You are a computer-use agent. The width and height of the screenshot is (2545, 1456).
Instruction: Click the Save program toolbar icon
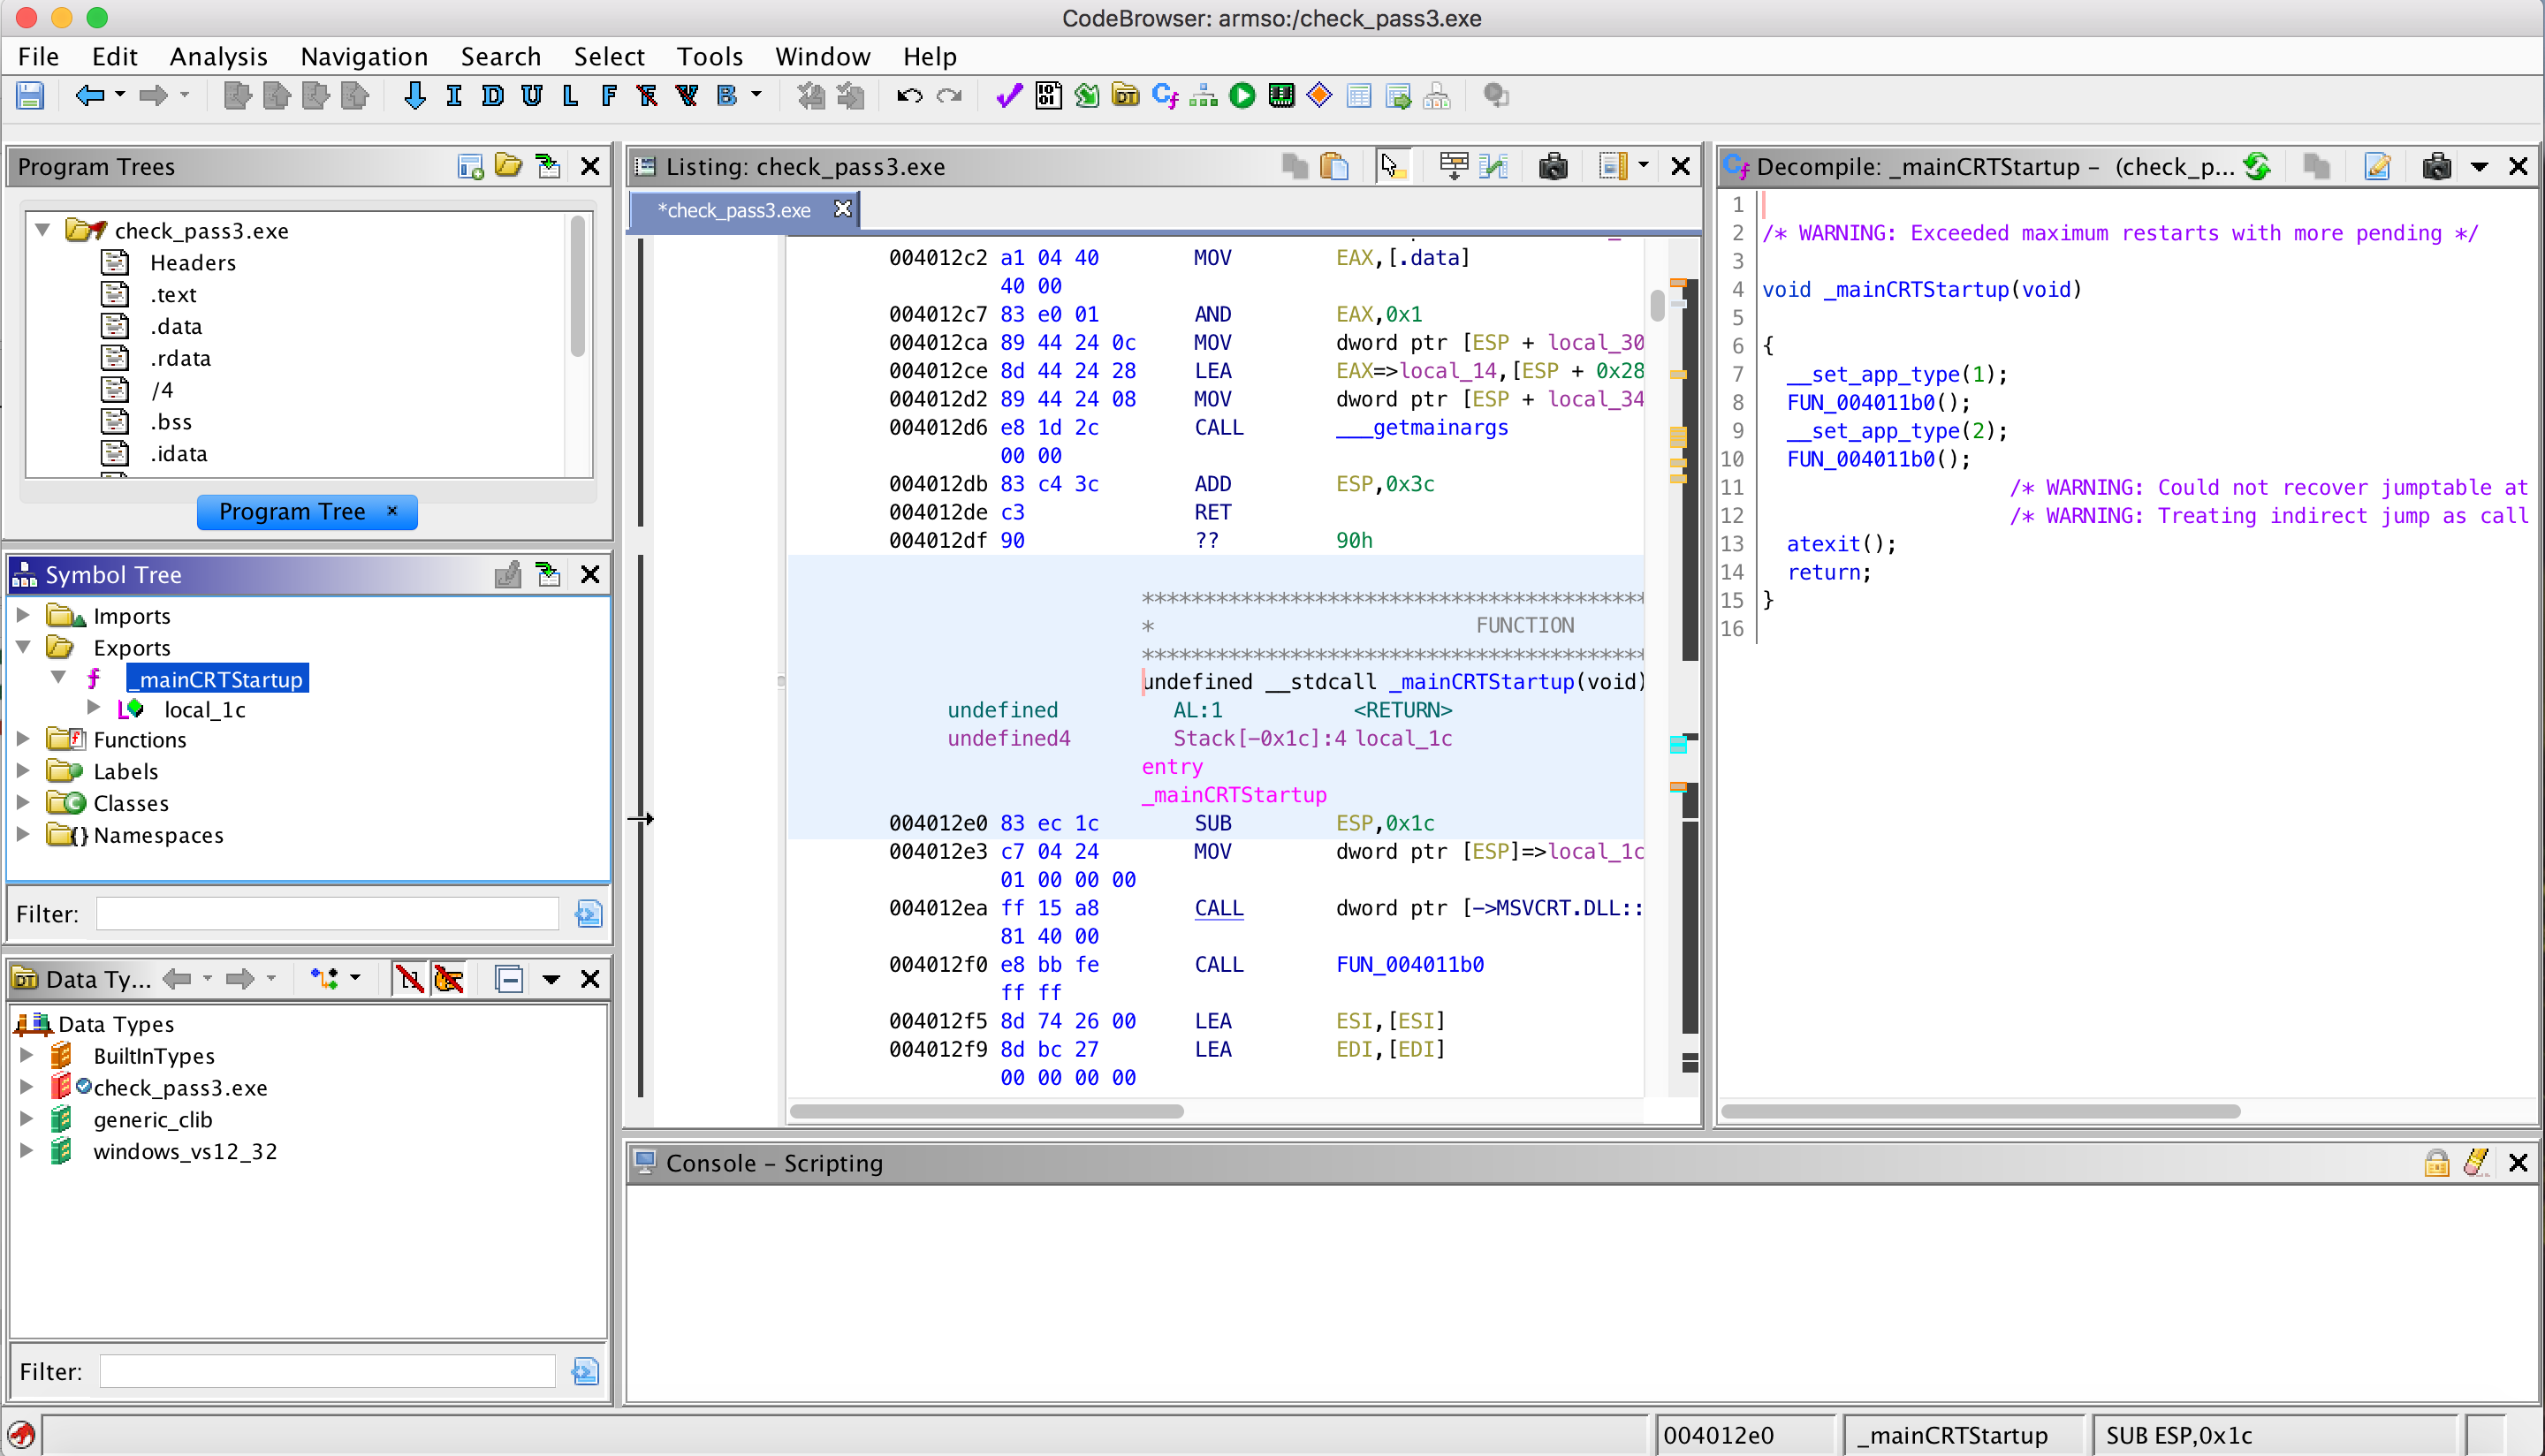30,96
